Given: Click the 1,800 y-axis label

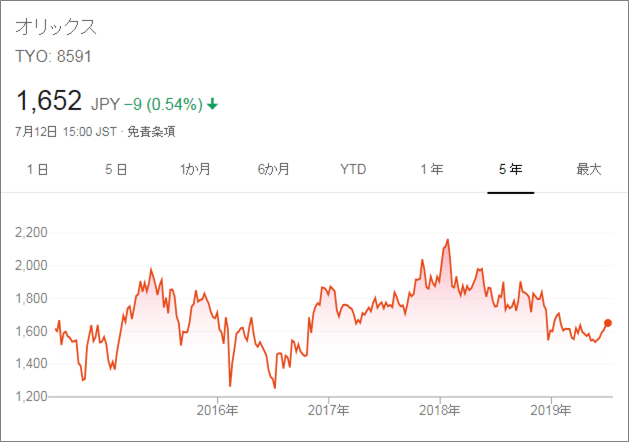Looking at the screenshot, I should (31, 298).
